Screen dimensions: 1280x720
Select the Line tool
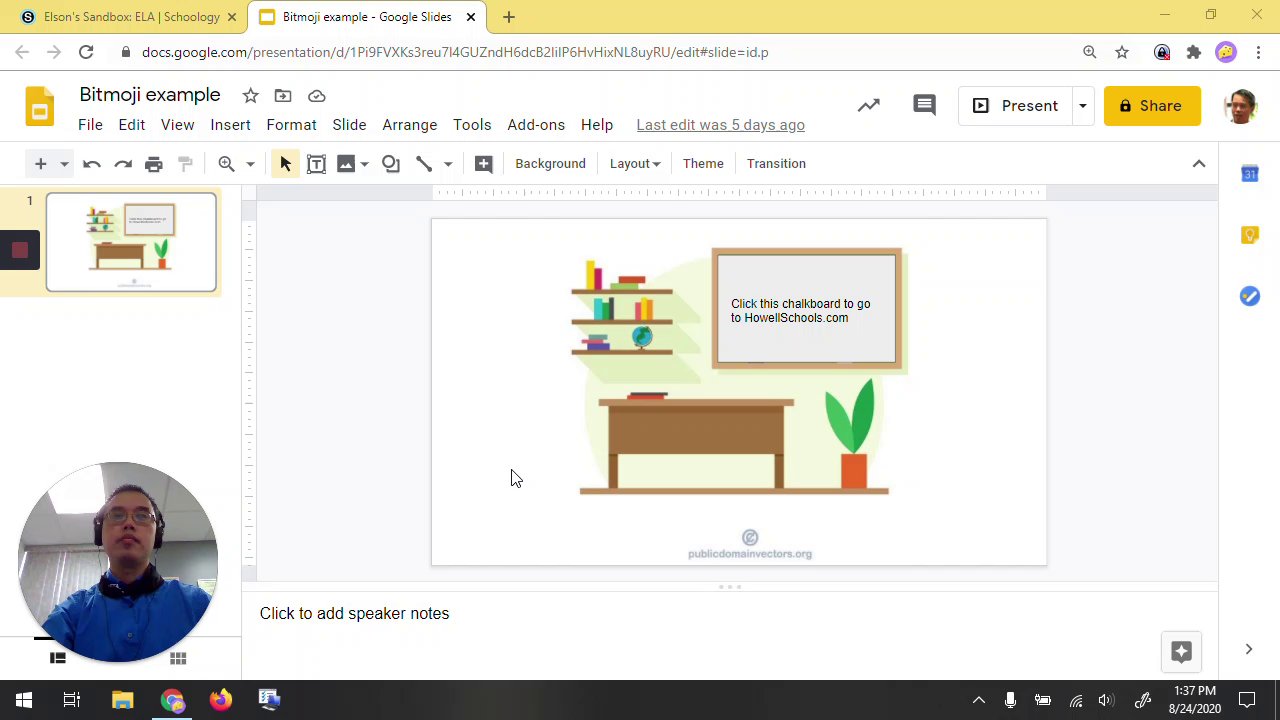[x=424, y=163]
